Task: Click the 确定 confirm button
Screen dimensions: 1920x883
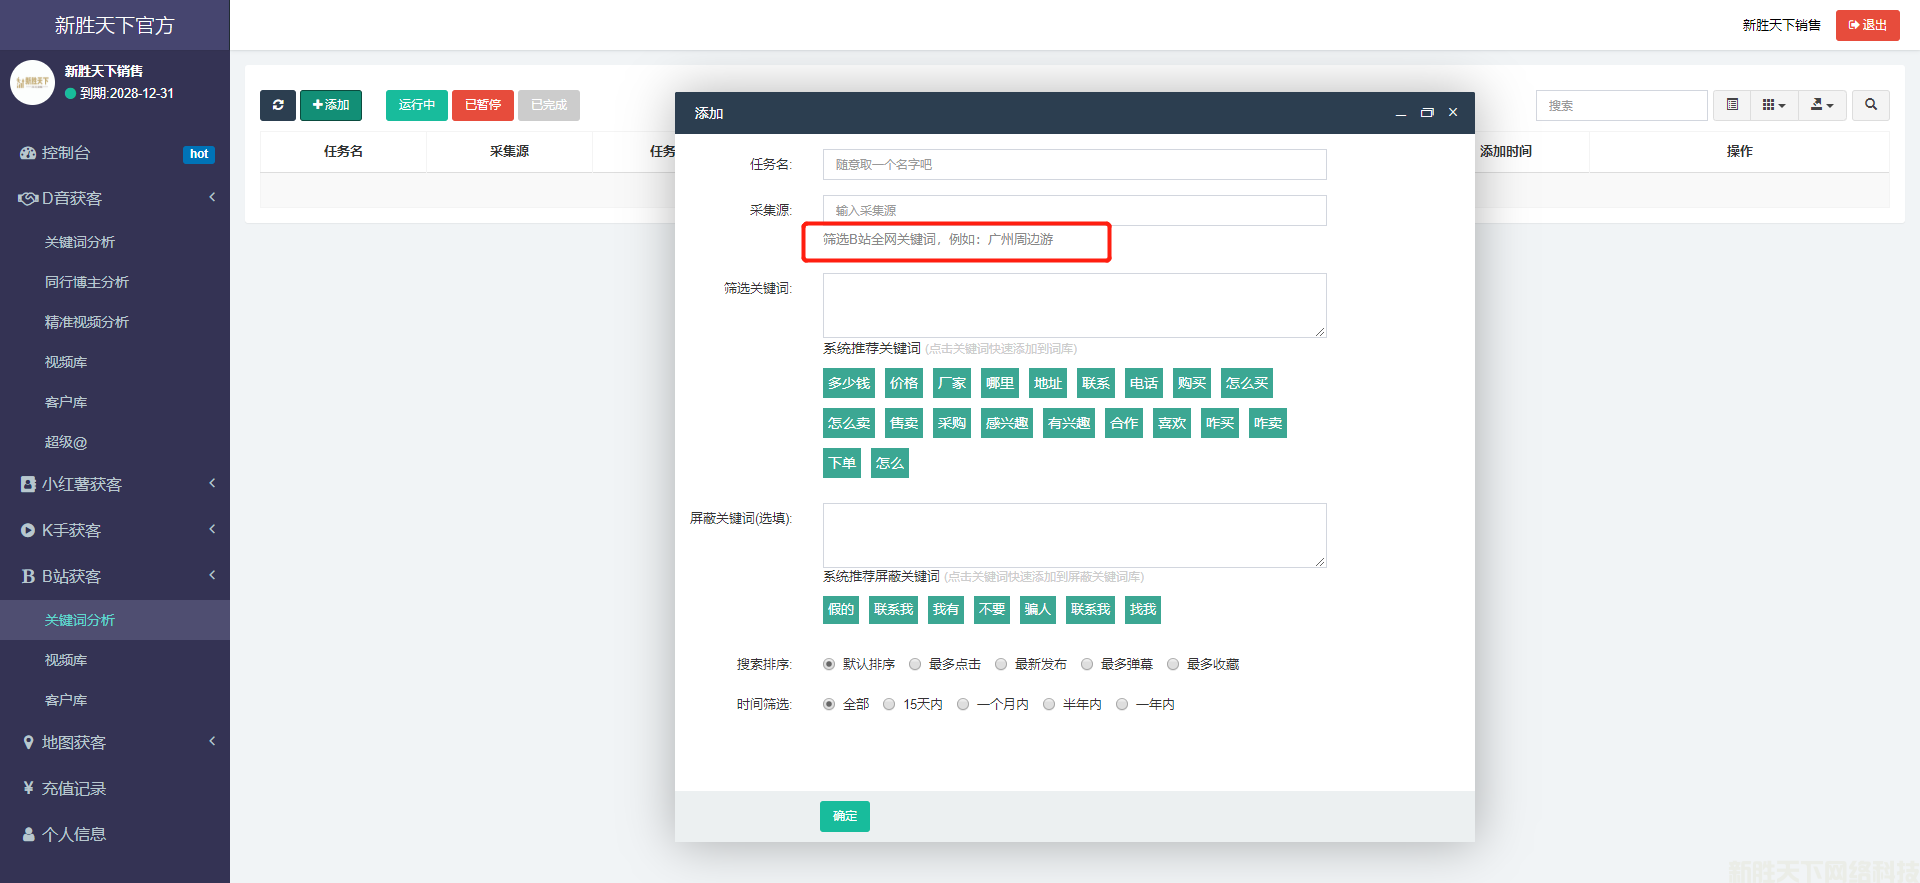Action: [844, 816]
